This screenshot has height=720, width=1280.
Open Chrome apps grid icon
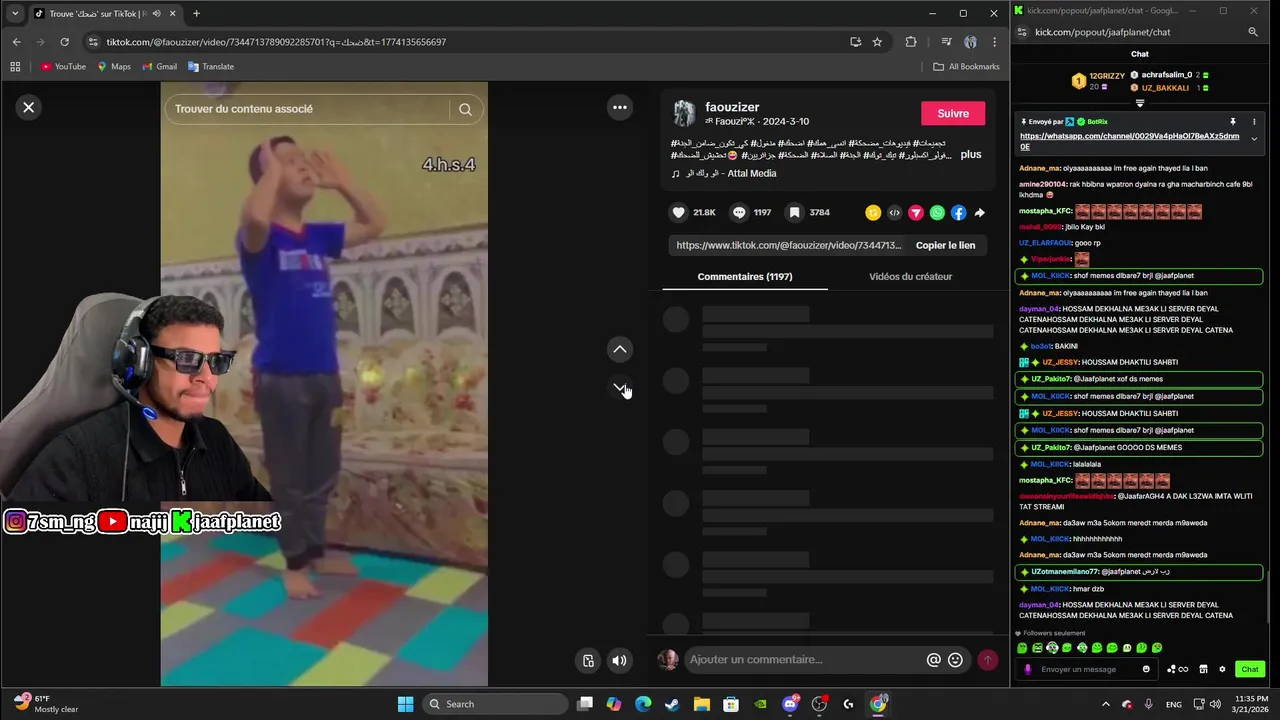[15, 67]
